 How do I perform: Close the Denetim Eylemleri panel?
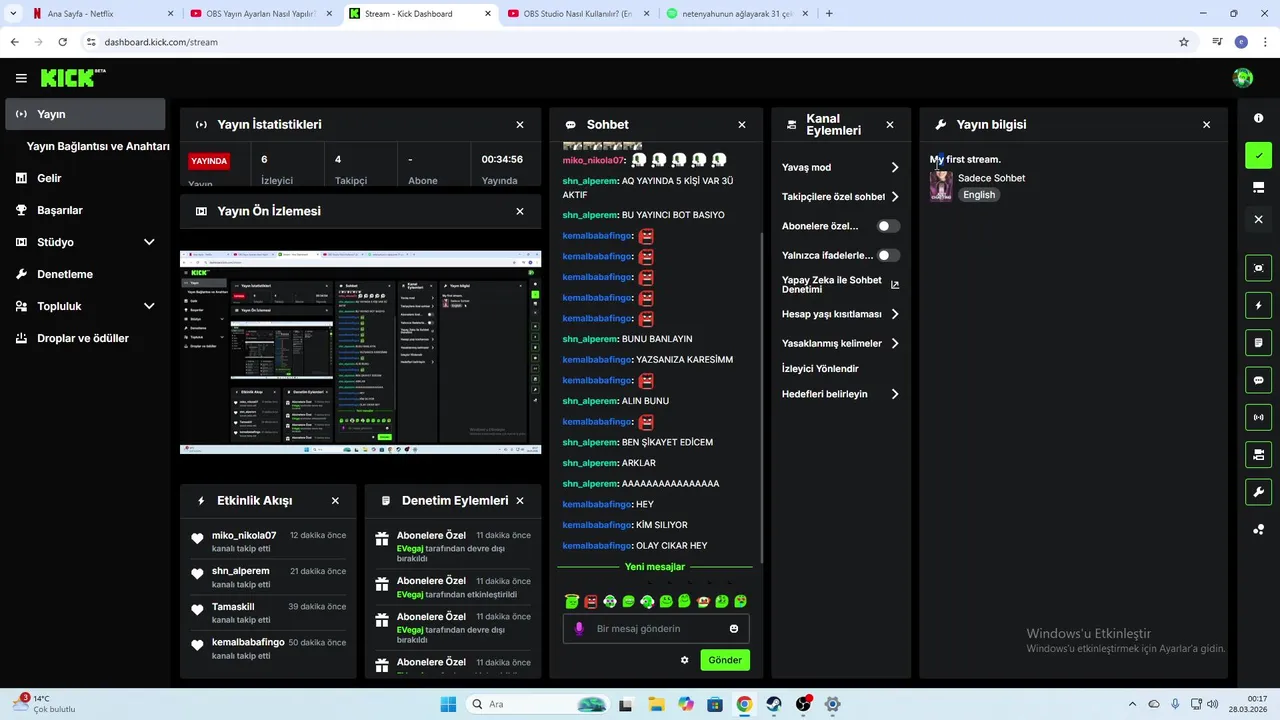519,501
